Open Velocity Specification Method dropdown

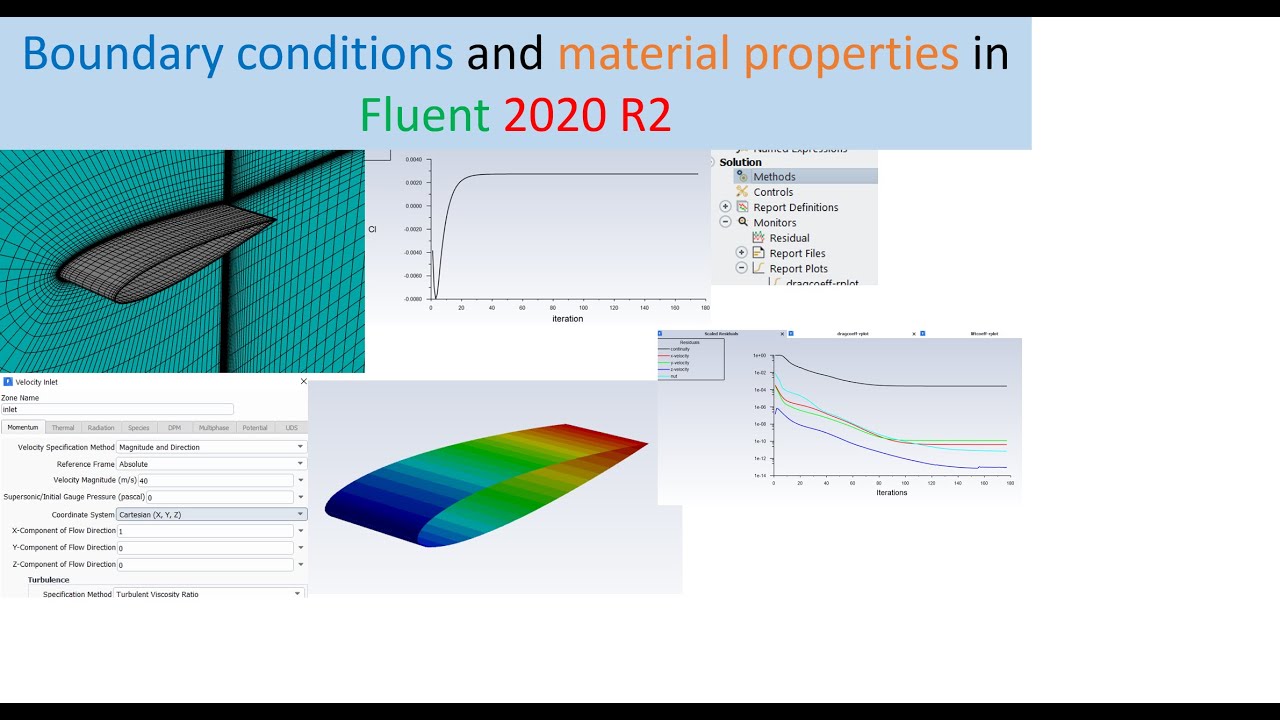tap(211, 447)
